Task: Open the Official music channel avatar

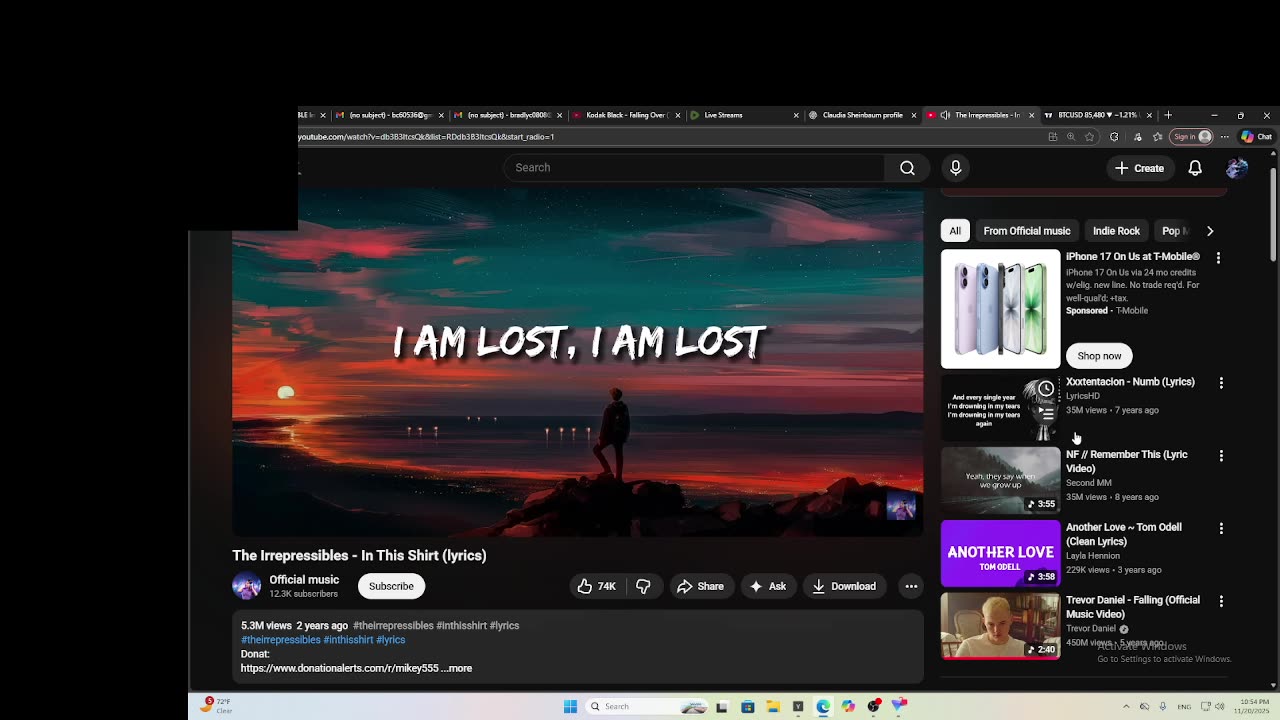Action: click(246, 586)
